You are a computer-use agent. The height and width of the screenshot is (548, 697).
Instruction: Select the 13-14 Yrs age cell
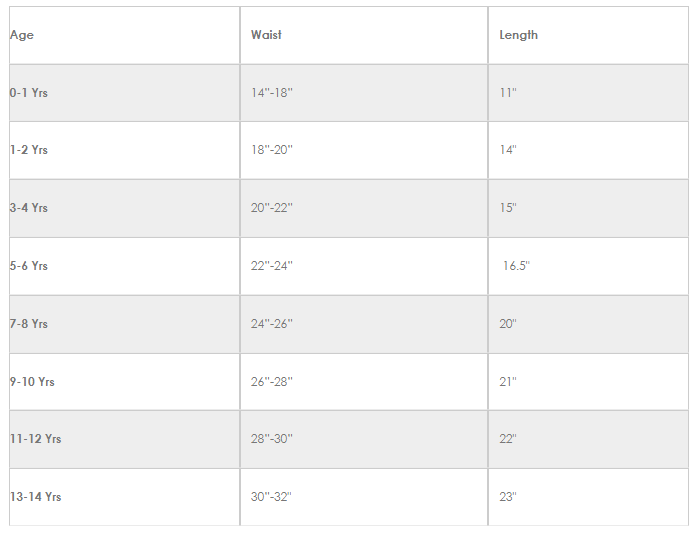35,497
